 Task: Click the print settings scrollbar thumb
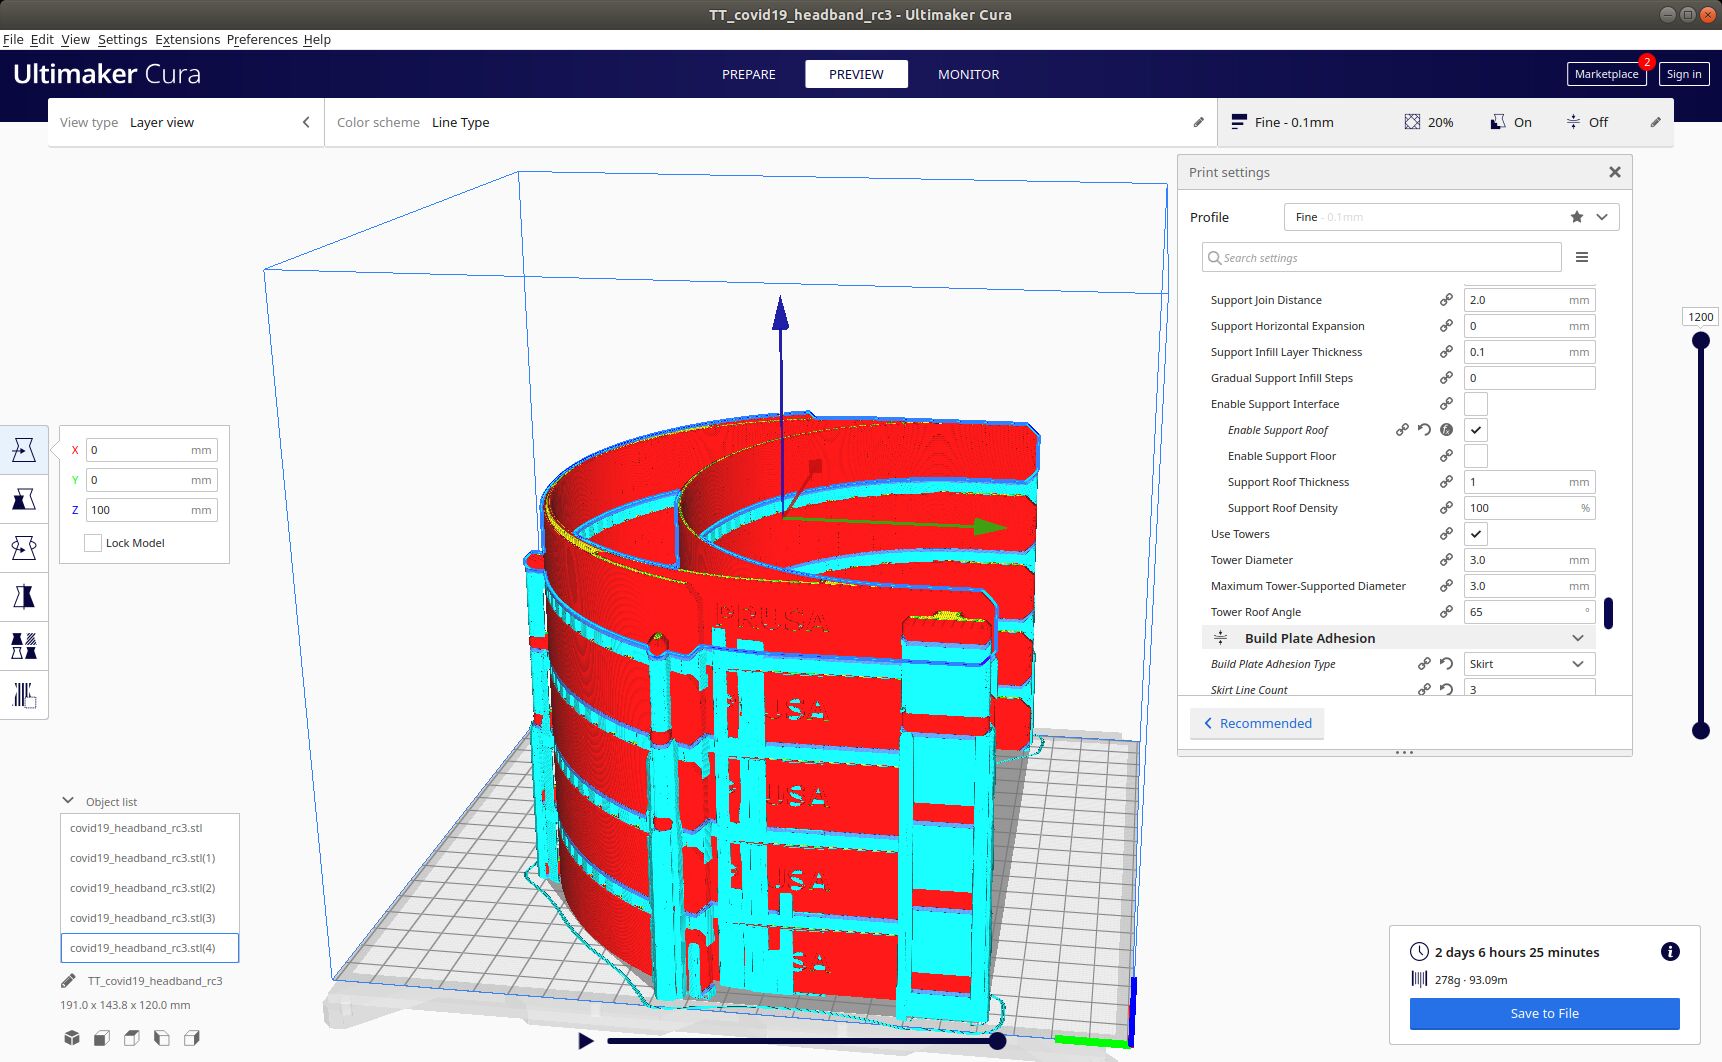tap(1608, 613)
